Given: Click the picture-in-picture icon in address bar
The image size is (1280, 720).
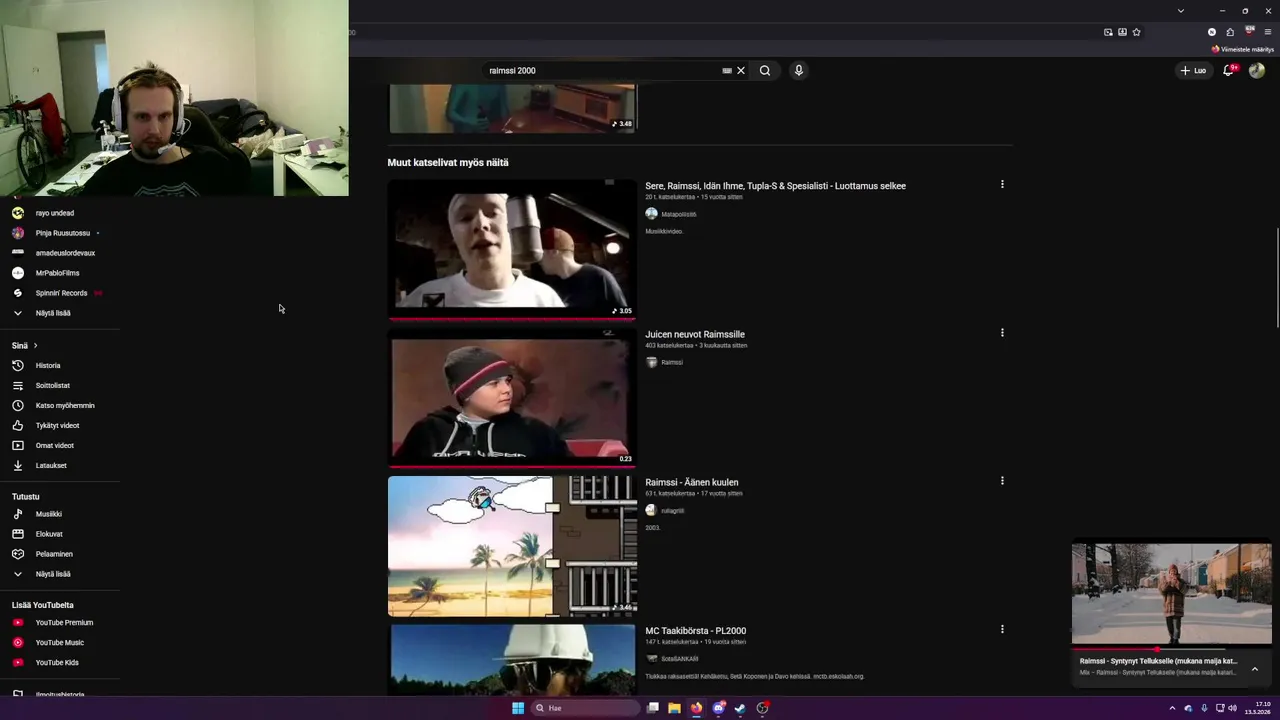Looking at the screenshot, I should 1108,32.
